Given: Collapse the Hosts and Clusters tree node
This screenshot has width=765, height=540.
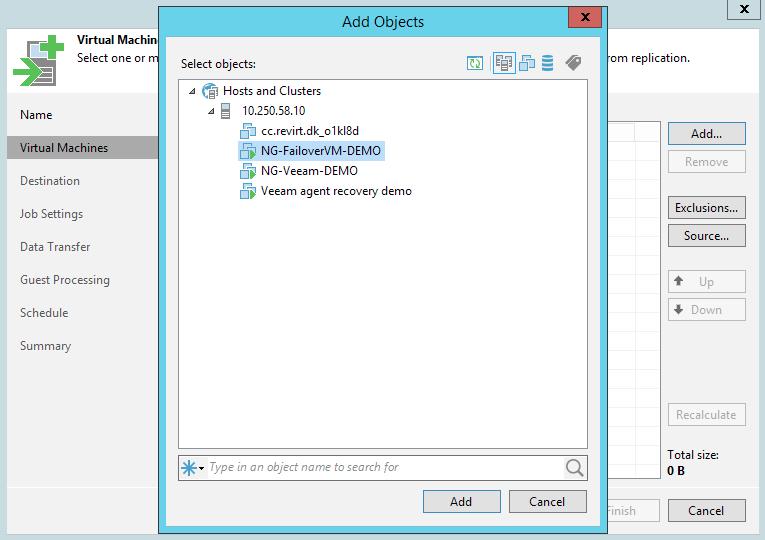Looking at the screenshot, I should pyautogui.click(x=192, y=91).
